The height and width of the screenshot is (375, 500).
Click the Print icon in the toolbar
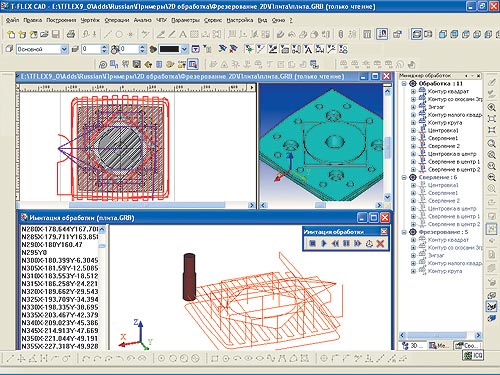tap(70, 34)
